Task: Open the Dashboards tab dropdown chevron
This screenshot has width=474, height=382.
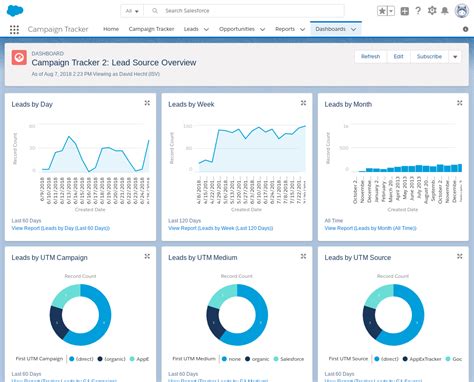Action: tap(353, 29)
